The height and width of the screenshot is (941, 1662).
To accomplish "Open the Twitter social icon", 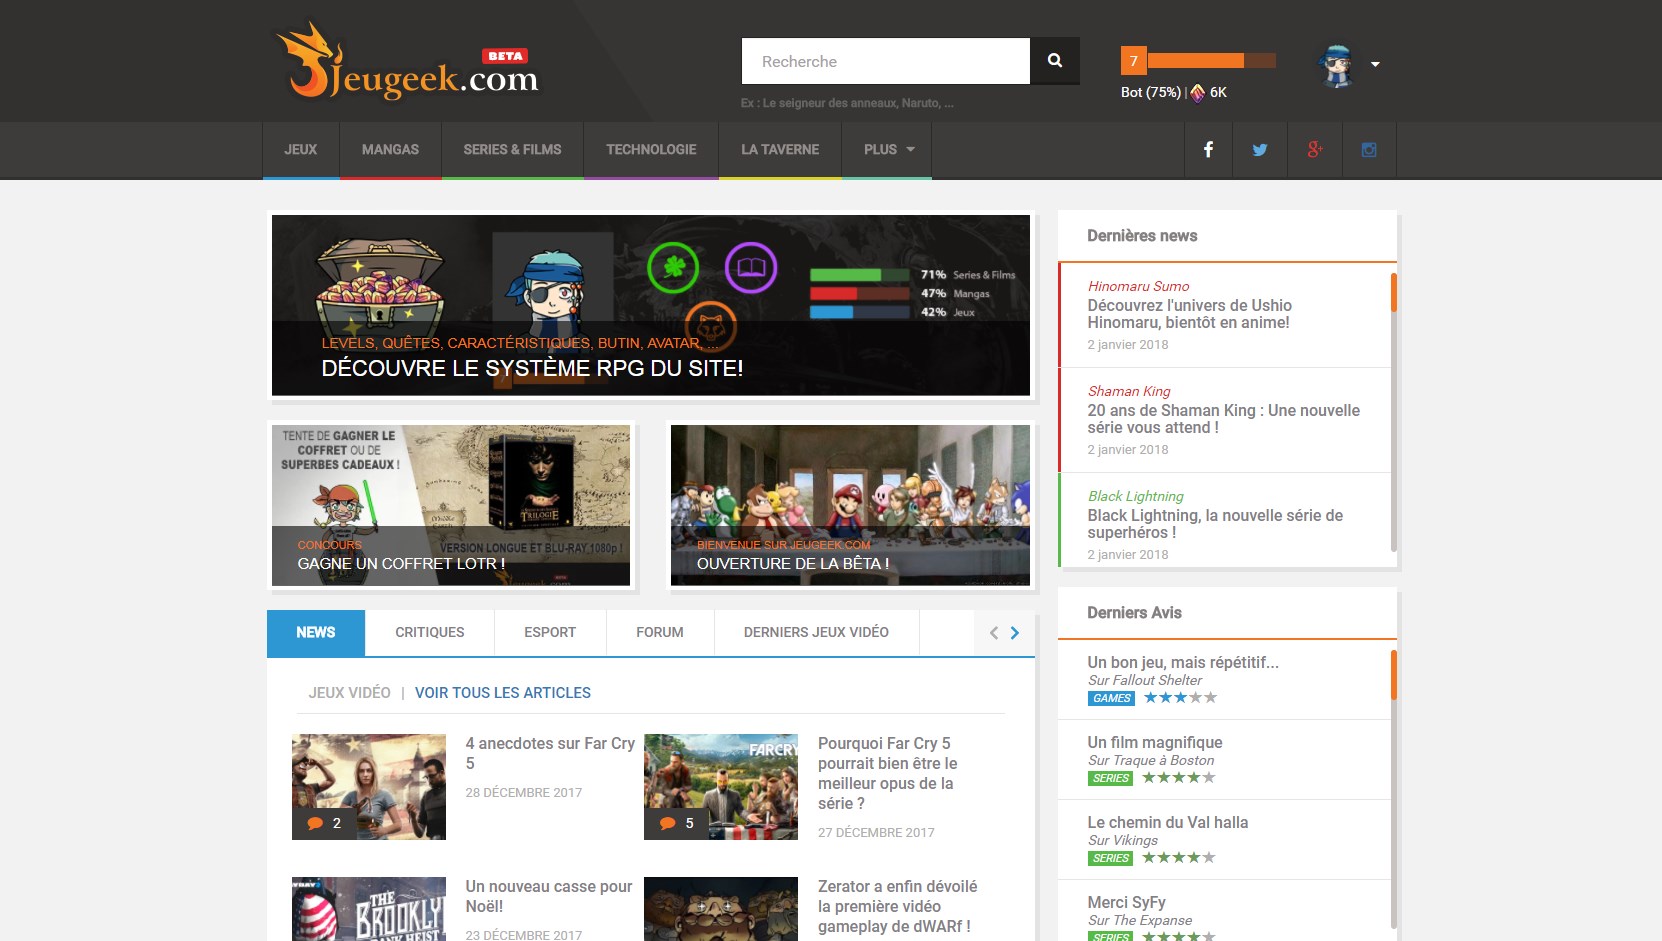I will coord(1260,150).
